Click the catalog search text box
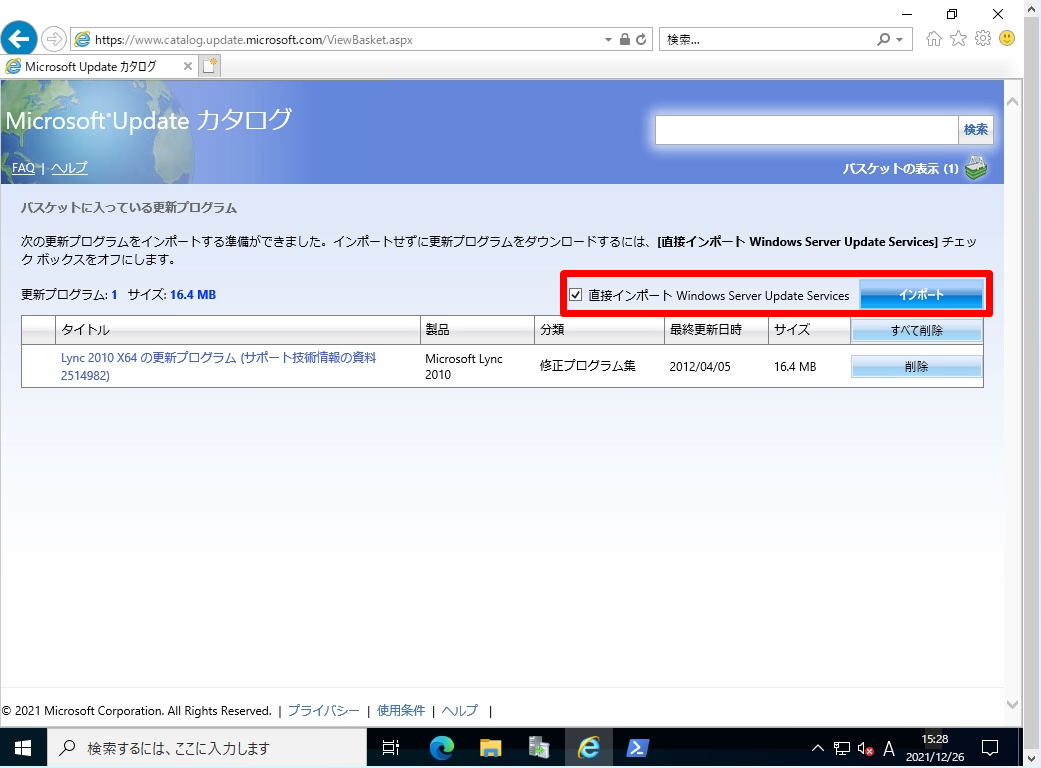Screen dimensions: 1041x768 (806, 129)
